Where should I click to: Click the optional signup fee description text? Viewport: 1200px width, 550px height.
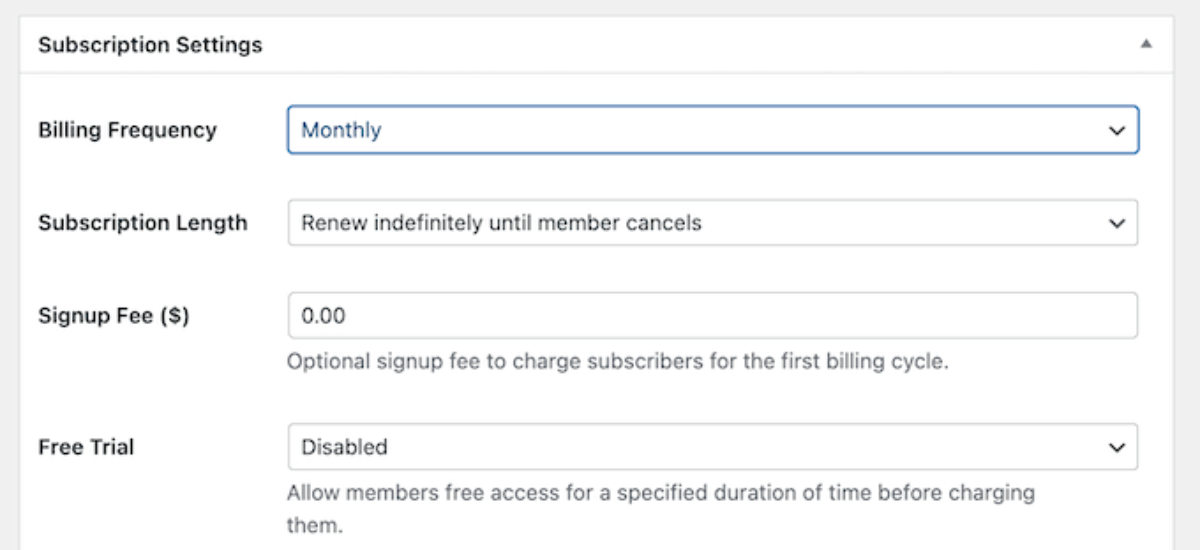click(x=617, y=361)
